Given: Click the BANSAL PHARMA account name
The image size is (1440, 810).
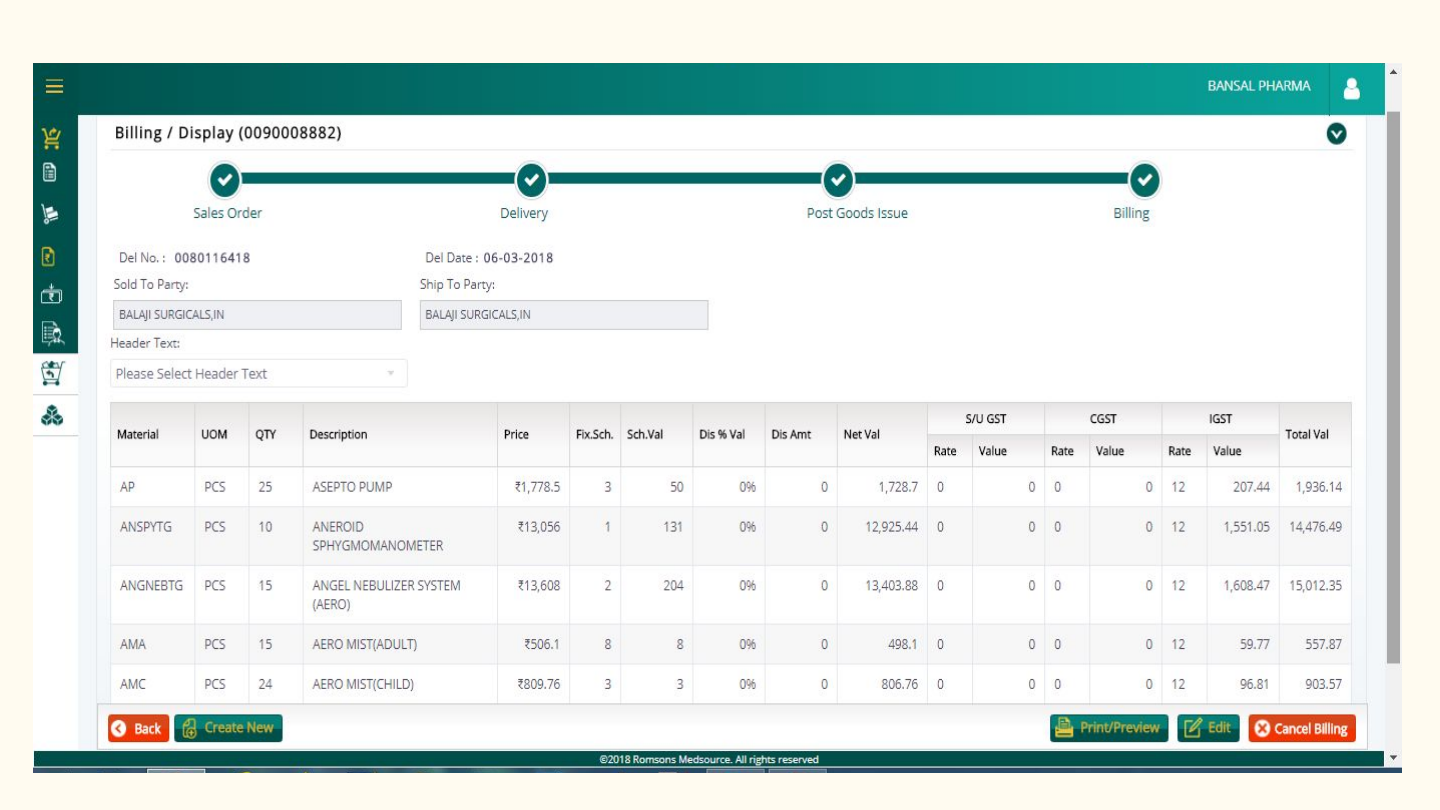Looking at the screenshot, I should (1259, 86).
